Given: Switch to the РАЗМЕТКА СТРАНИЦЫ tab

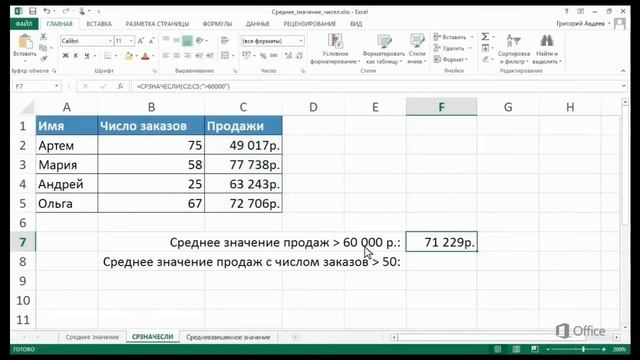Looking at the screenshot, I should point(157,24).
